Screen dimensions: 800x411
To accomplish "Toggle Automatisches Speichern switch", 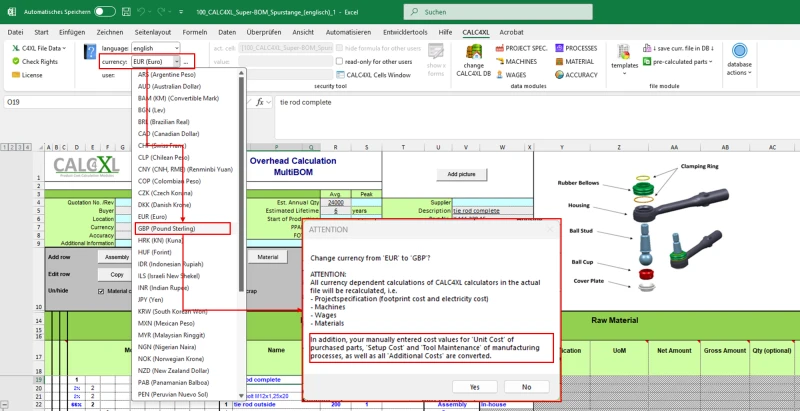I will 105,12.
